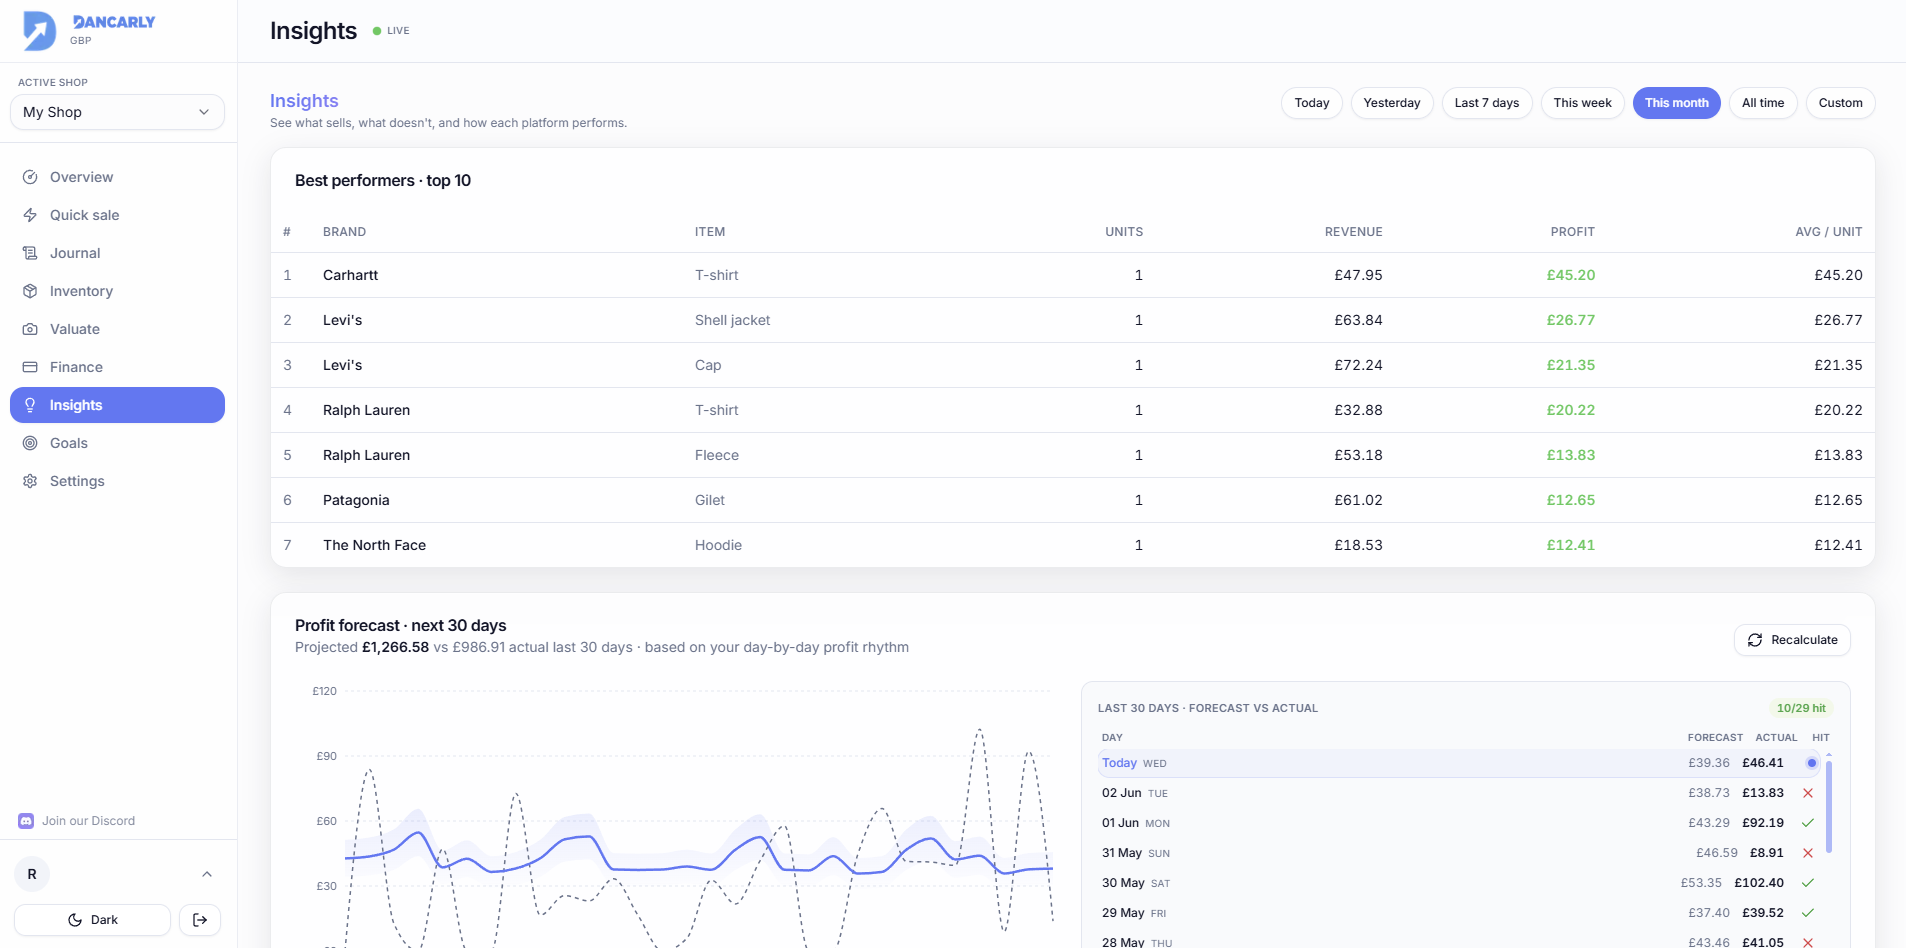Click the £72.24 revenue value
The height and width of the screenshot is (948, 1906).
[x=1358, y=365]
